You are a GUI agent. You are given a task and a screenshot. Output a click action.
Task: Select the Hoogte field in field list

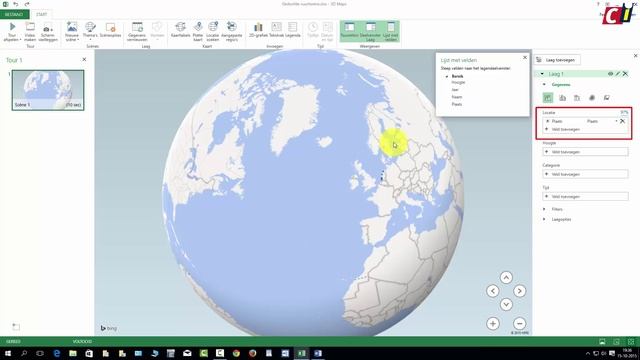pyautogui.click(x=458, y=82)
